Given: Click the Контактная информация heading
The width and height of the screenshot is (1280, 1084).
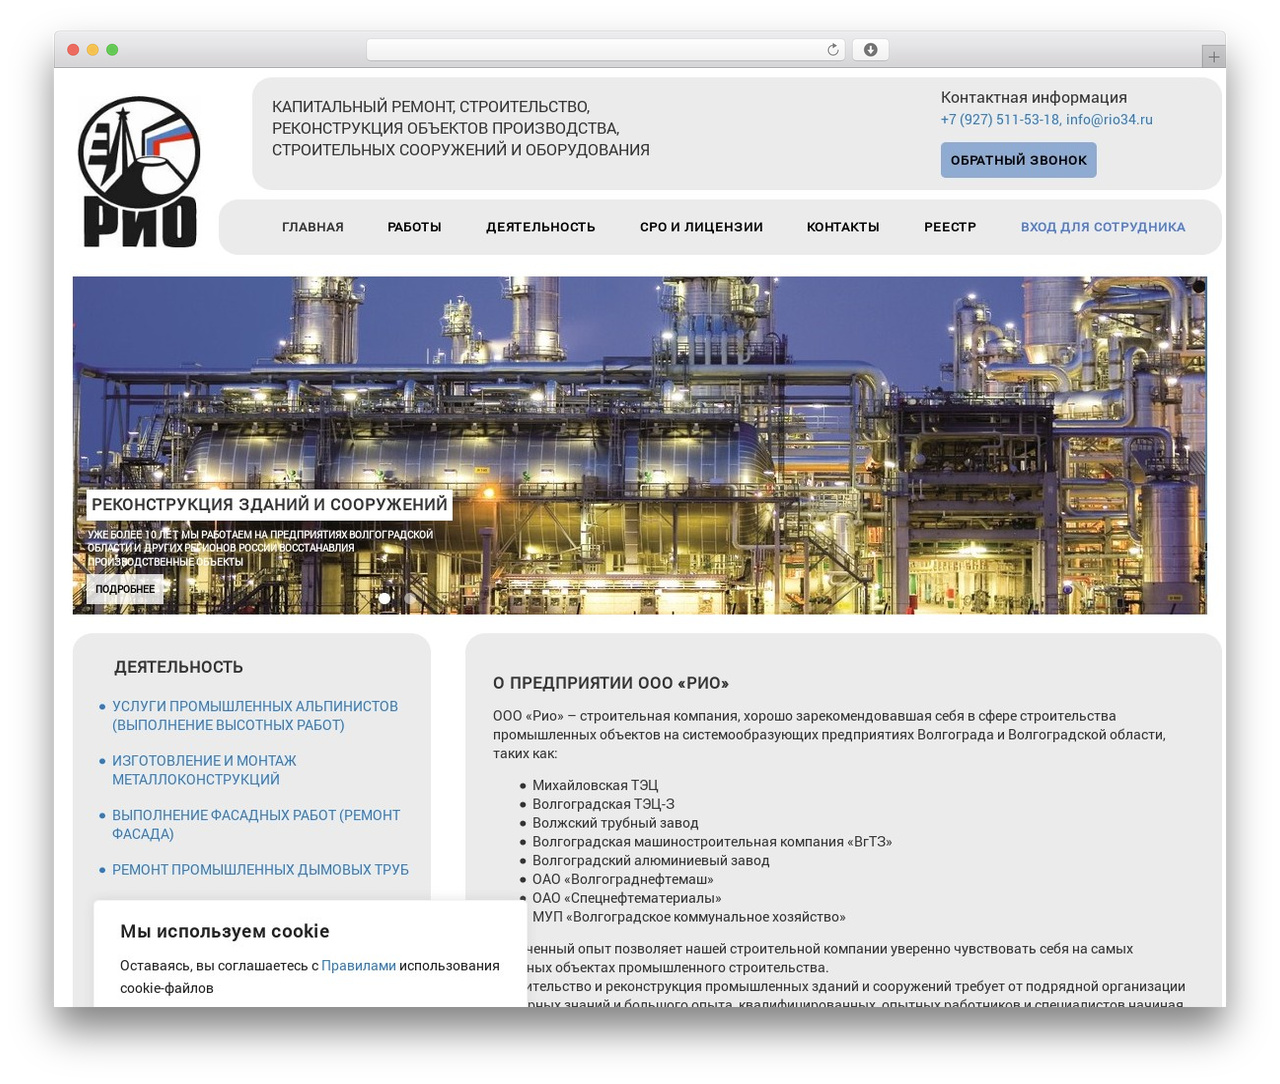Looking at the screenshot, I should (x=1034, y=97).
